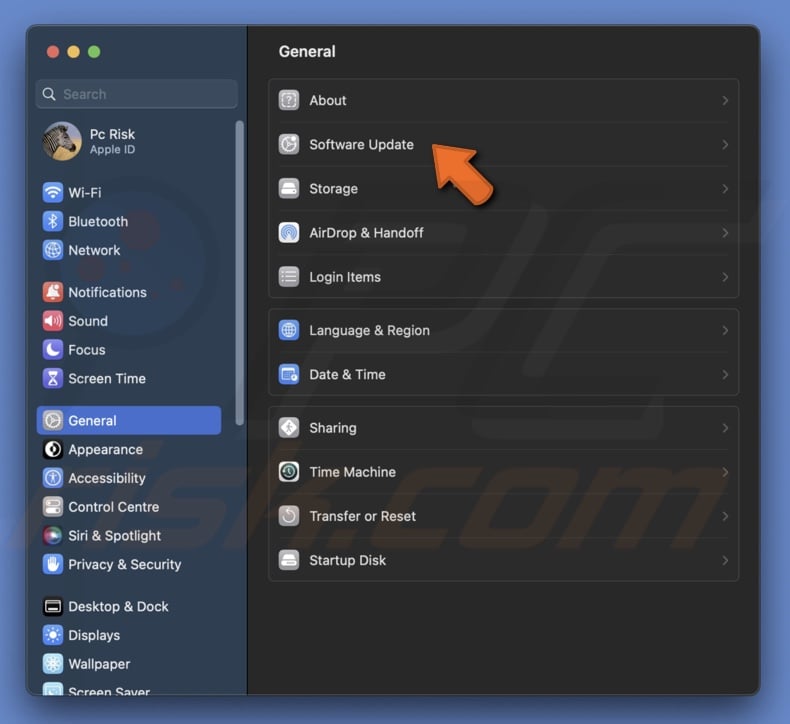Image resolution: width=790 pixels, height=724 pixels.
Task: Click the Wallpaper icon in sidebar
Action: pyautogui.click(x=53, y=664)
